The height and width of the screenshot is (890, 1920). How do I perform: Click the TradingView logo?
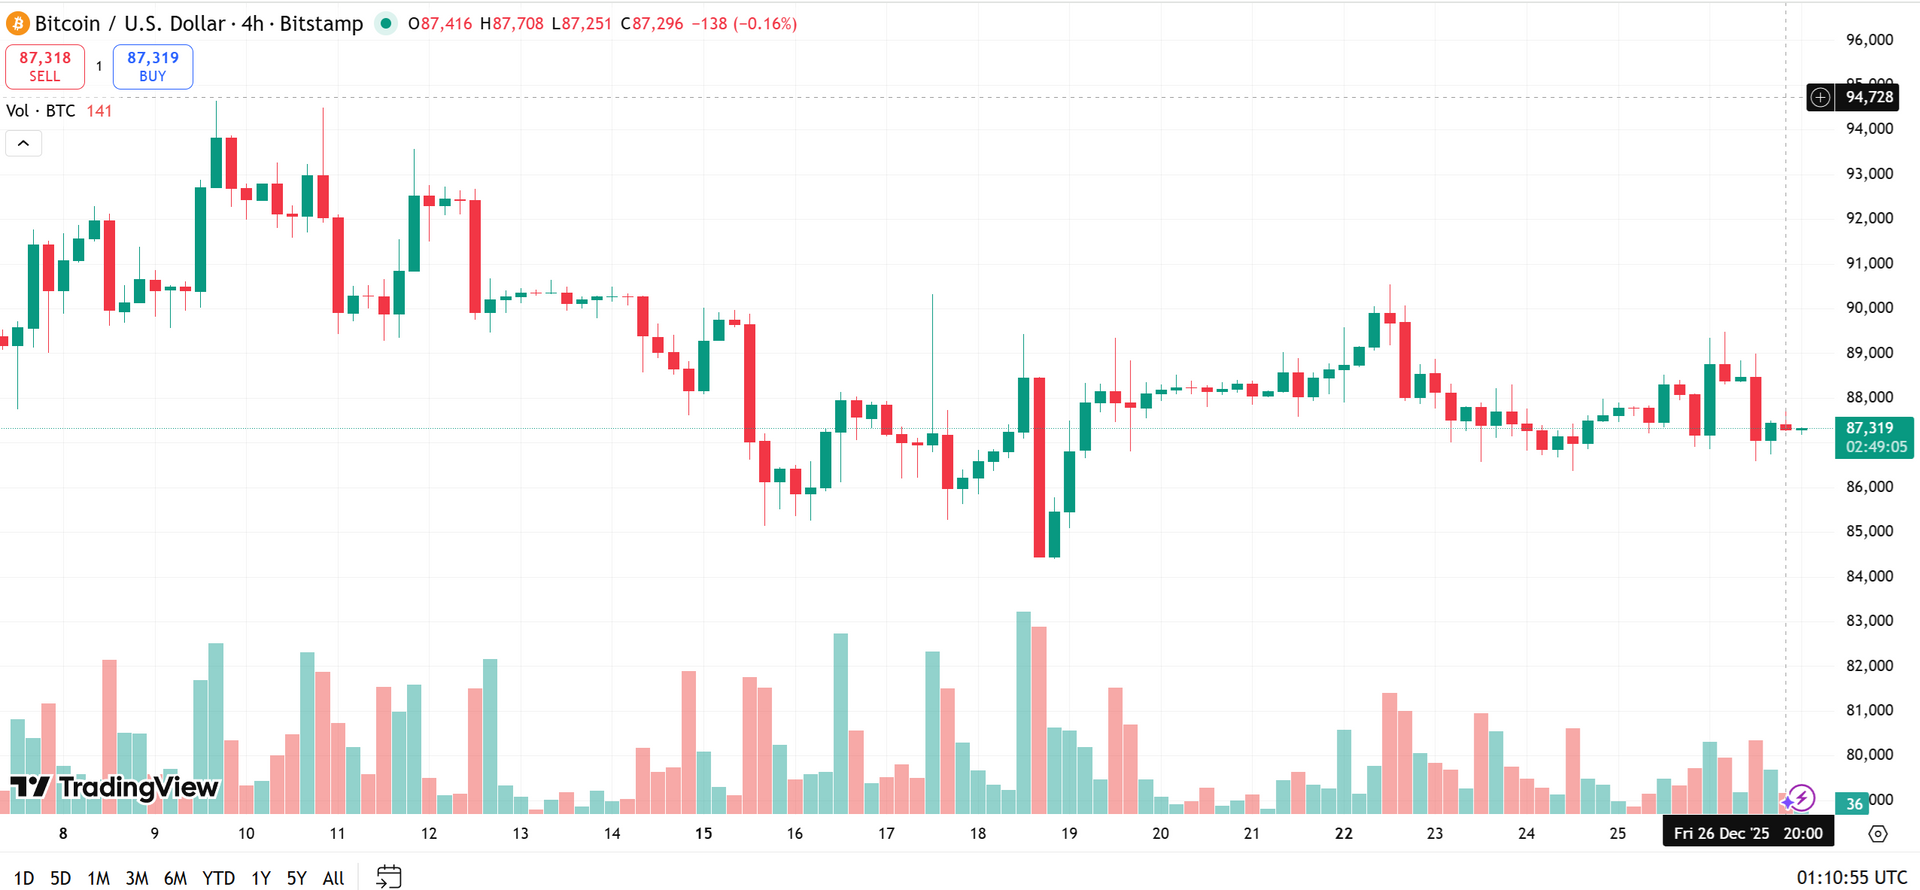click(x=114, y=787)
